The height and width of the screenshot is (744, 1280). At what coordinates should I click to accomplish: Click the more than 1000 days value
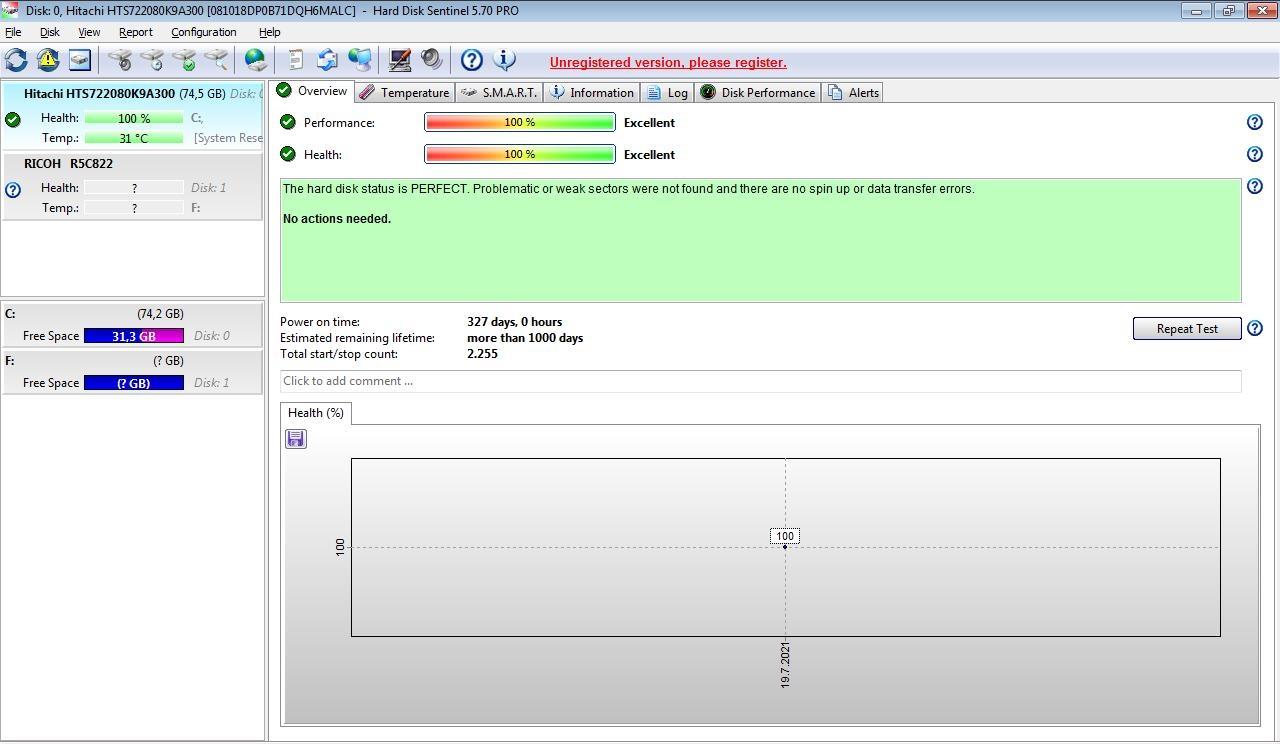click(x=525, y=338)
